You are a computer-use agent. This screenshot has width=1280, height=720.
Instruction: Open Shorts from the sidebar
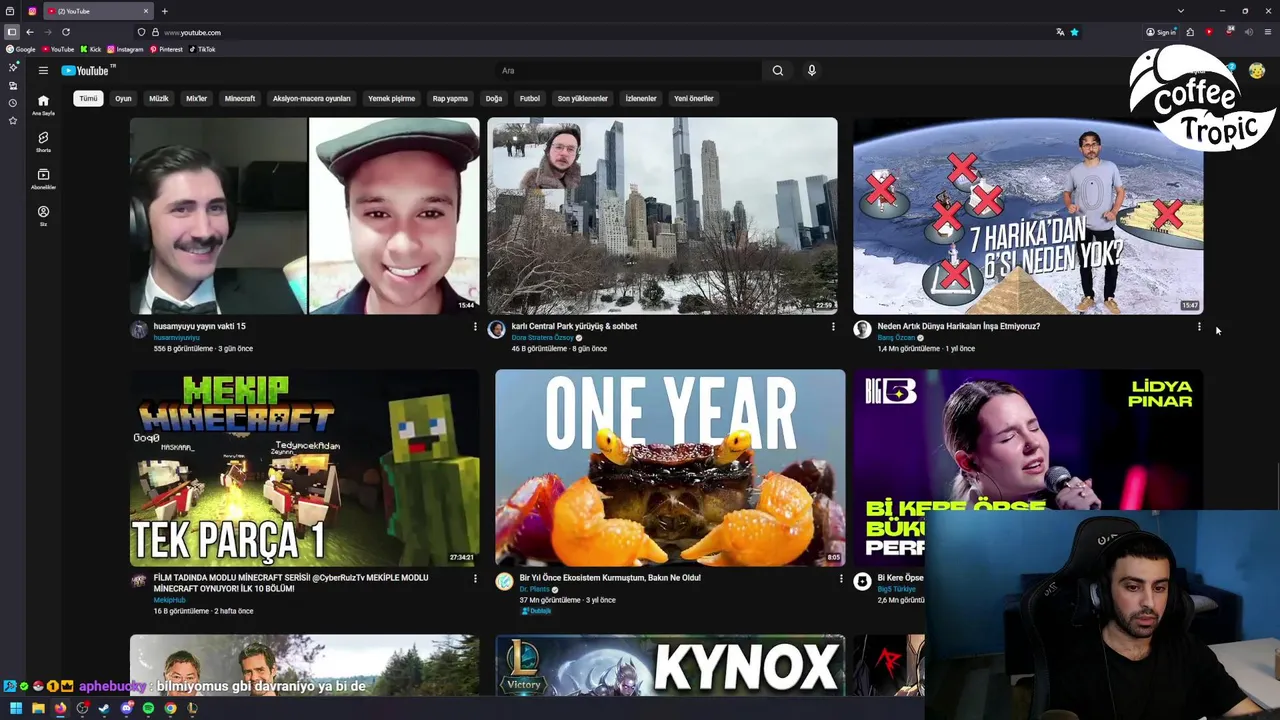43,141
